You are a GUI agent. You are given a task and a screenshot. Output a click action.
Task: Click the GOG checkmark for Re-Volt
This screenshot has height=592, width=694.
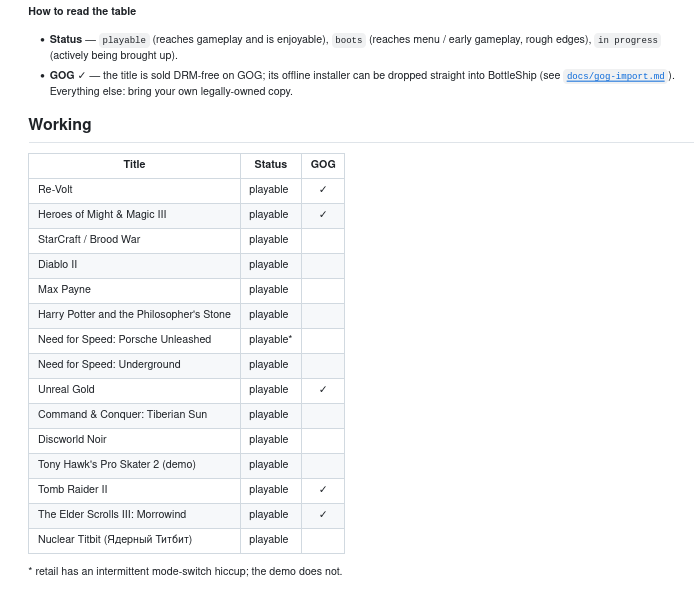[323, 189]
